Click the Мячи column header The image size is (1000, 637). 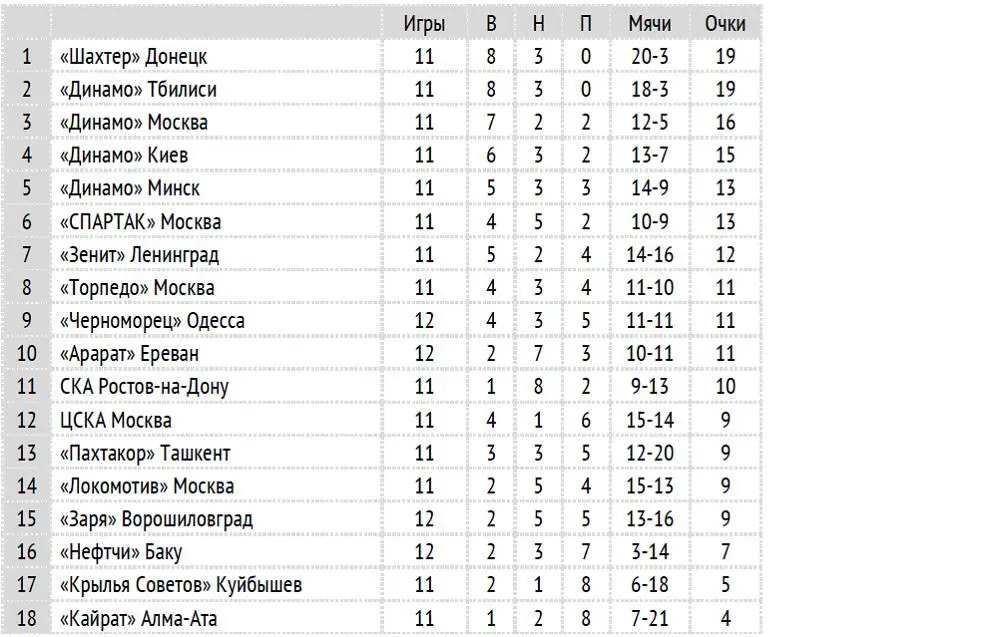point(649,24)
